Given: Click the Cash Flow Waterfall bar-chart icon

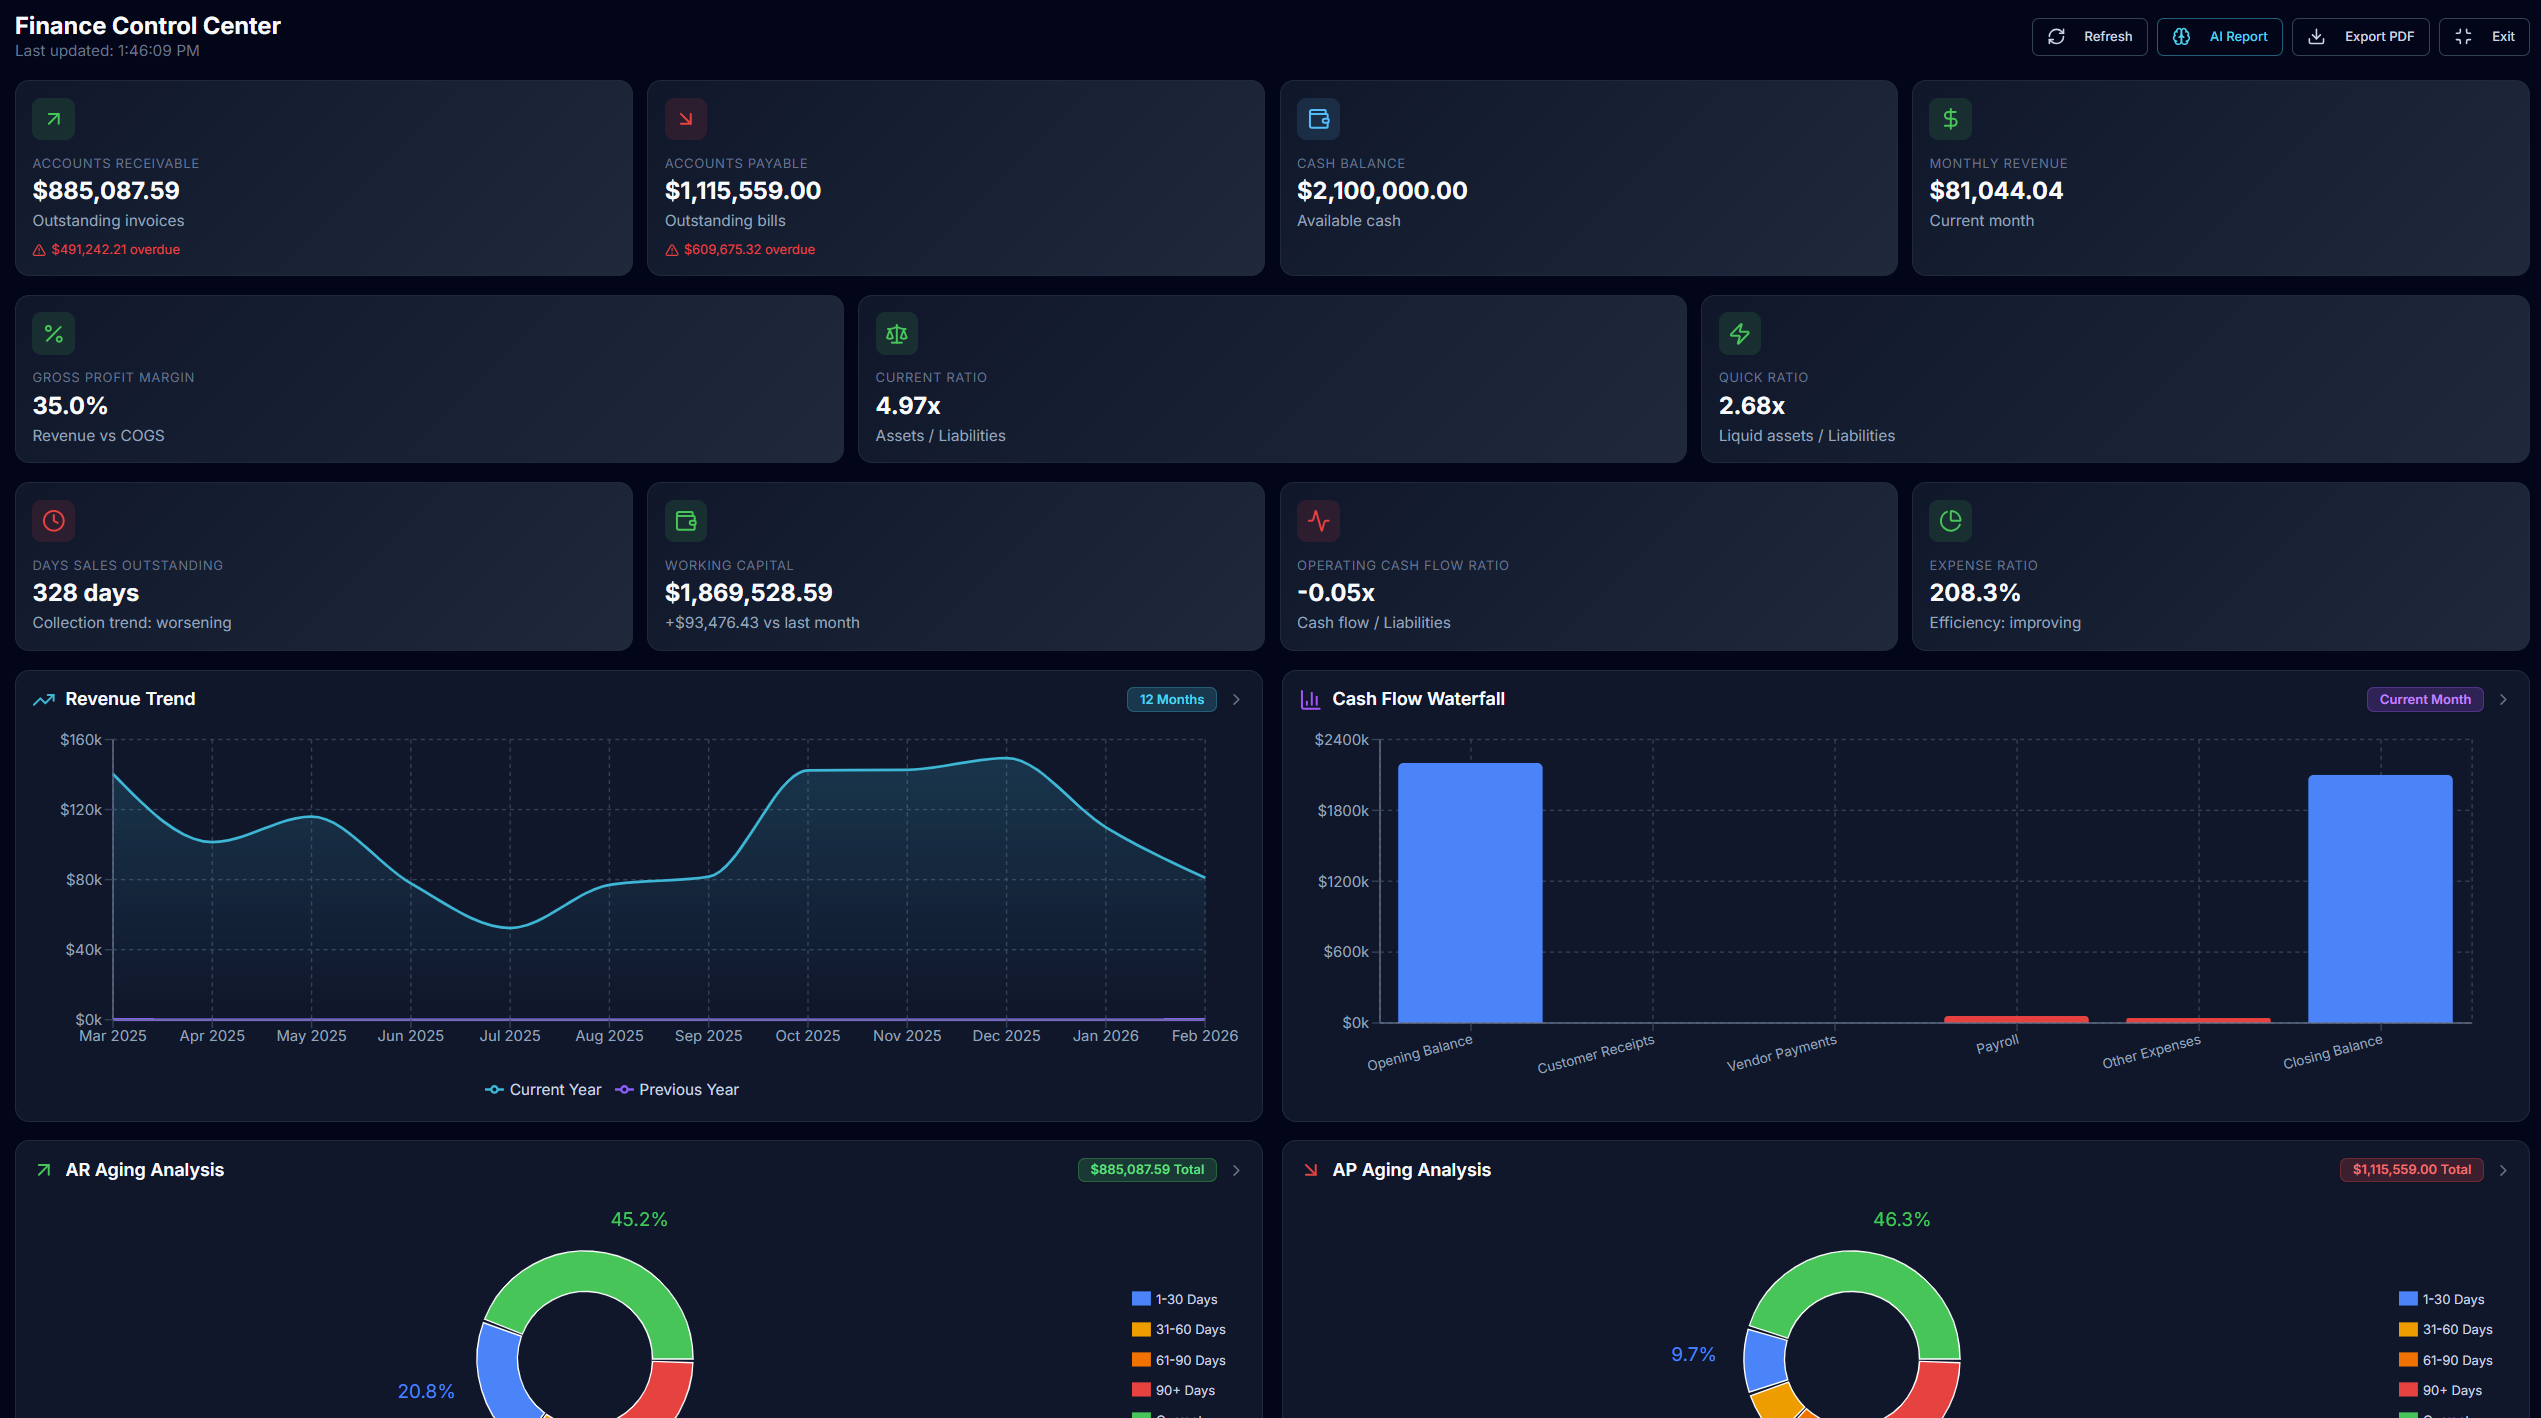Looking at the screenshot, I should click(x=1310, y=700).
